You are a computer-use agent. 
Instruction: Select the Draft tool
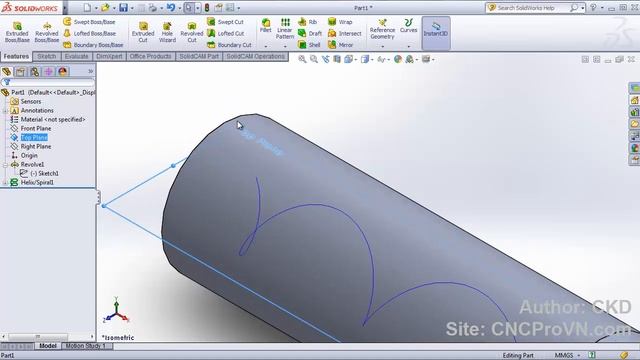(x=310, y=33)
